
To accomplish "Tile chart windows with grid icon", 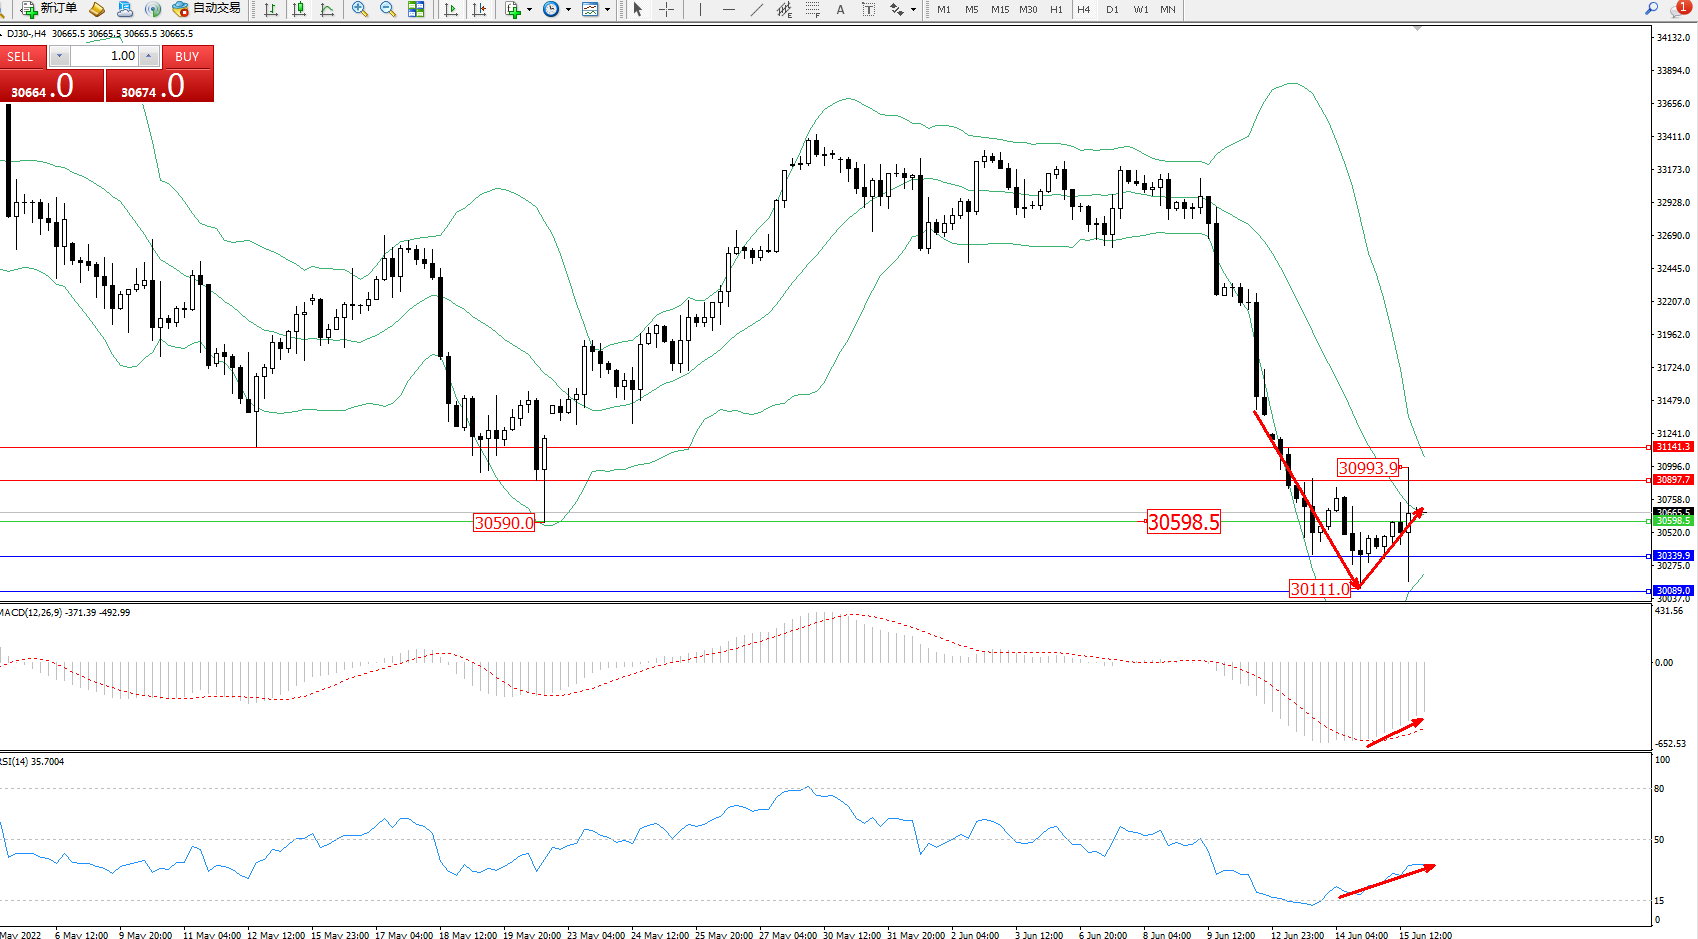I will 416,9.
